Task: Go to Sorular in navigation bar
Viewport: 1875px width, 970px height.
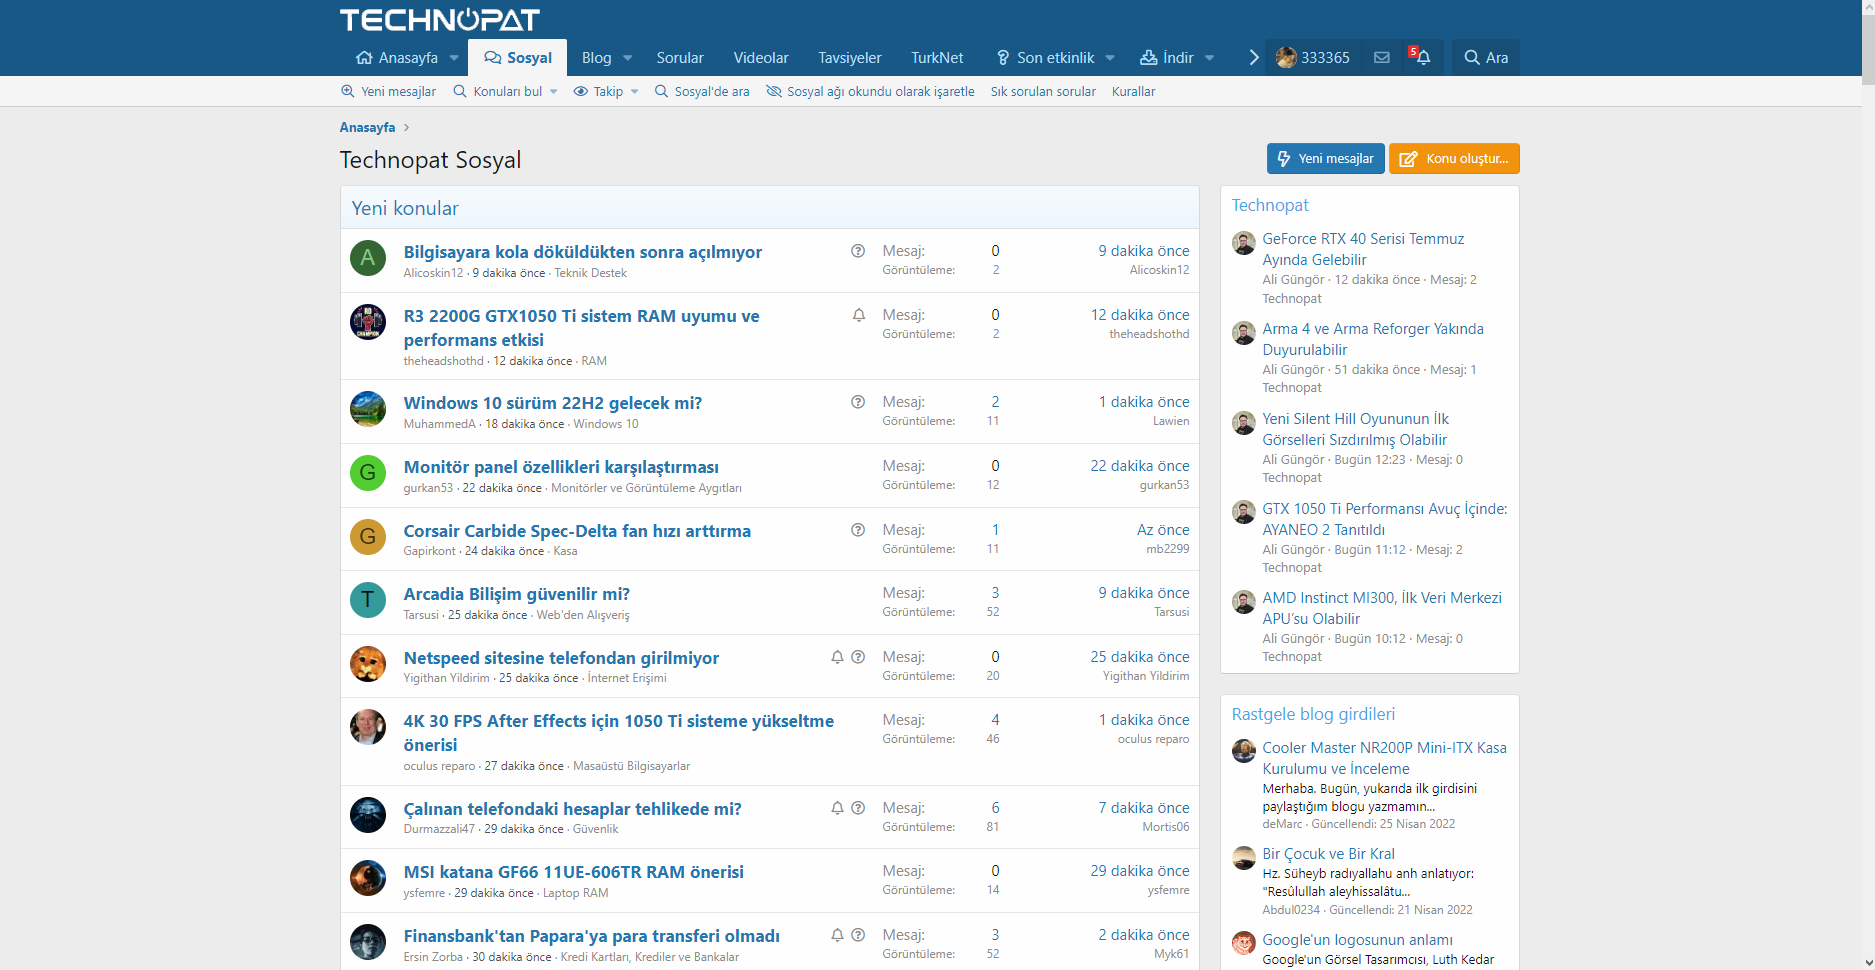Action: [680, 58]
